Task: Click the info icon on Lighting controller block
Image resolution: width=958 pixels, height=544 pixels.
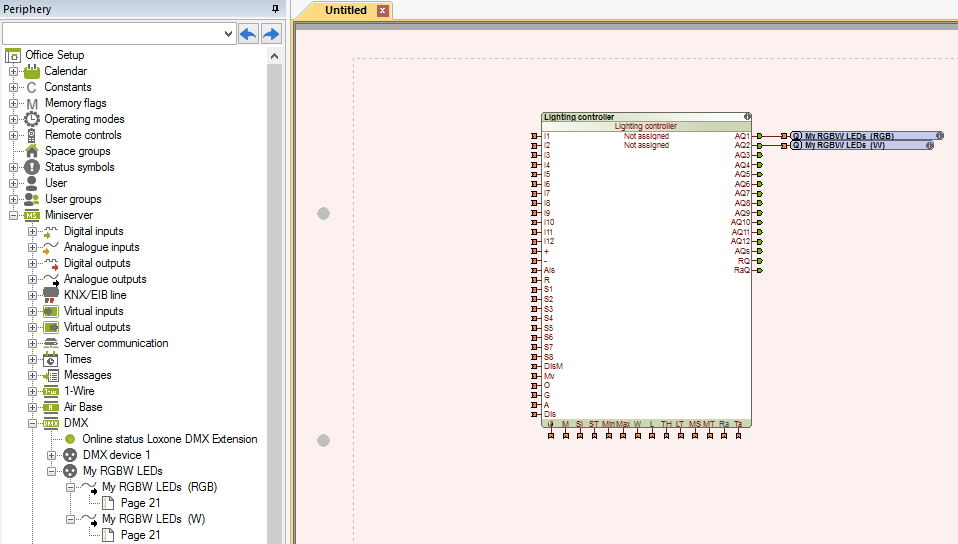Action: pyautogui.click(x=746, y=117)
